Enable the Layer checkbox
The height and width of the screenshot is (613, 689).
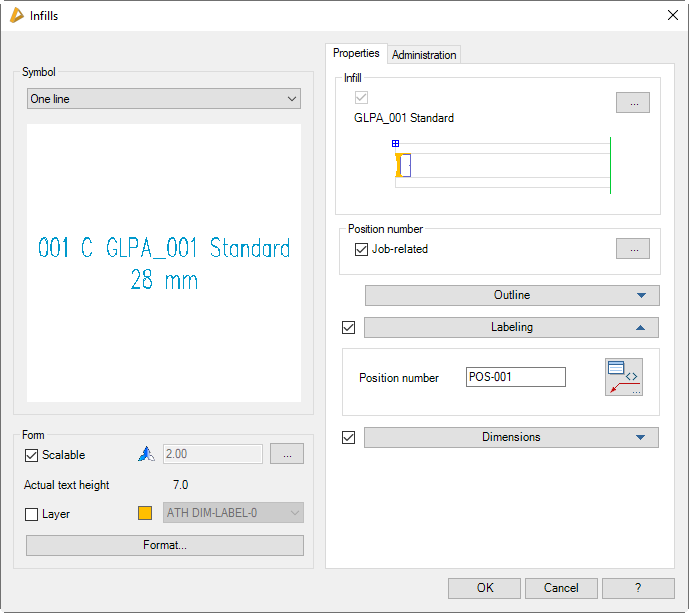(x=32, y=514)
